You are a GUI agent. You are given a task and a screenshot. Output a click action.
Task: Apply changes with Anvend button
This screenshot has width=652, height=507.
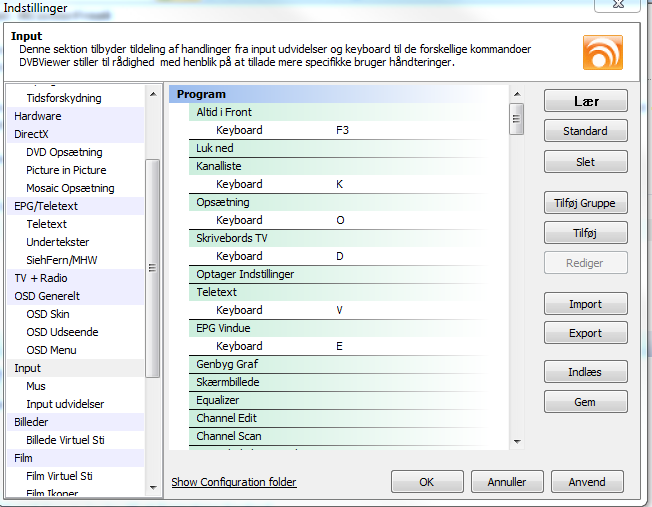point(587,482)
